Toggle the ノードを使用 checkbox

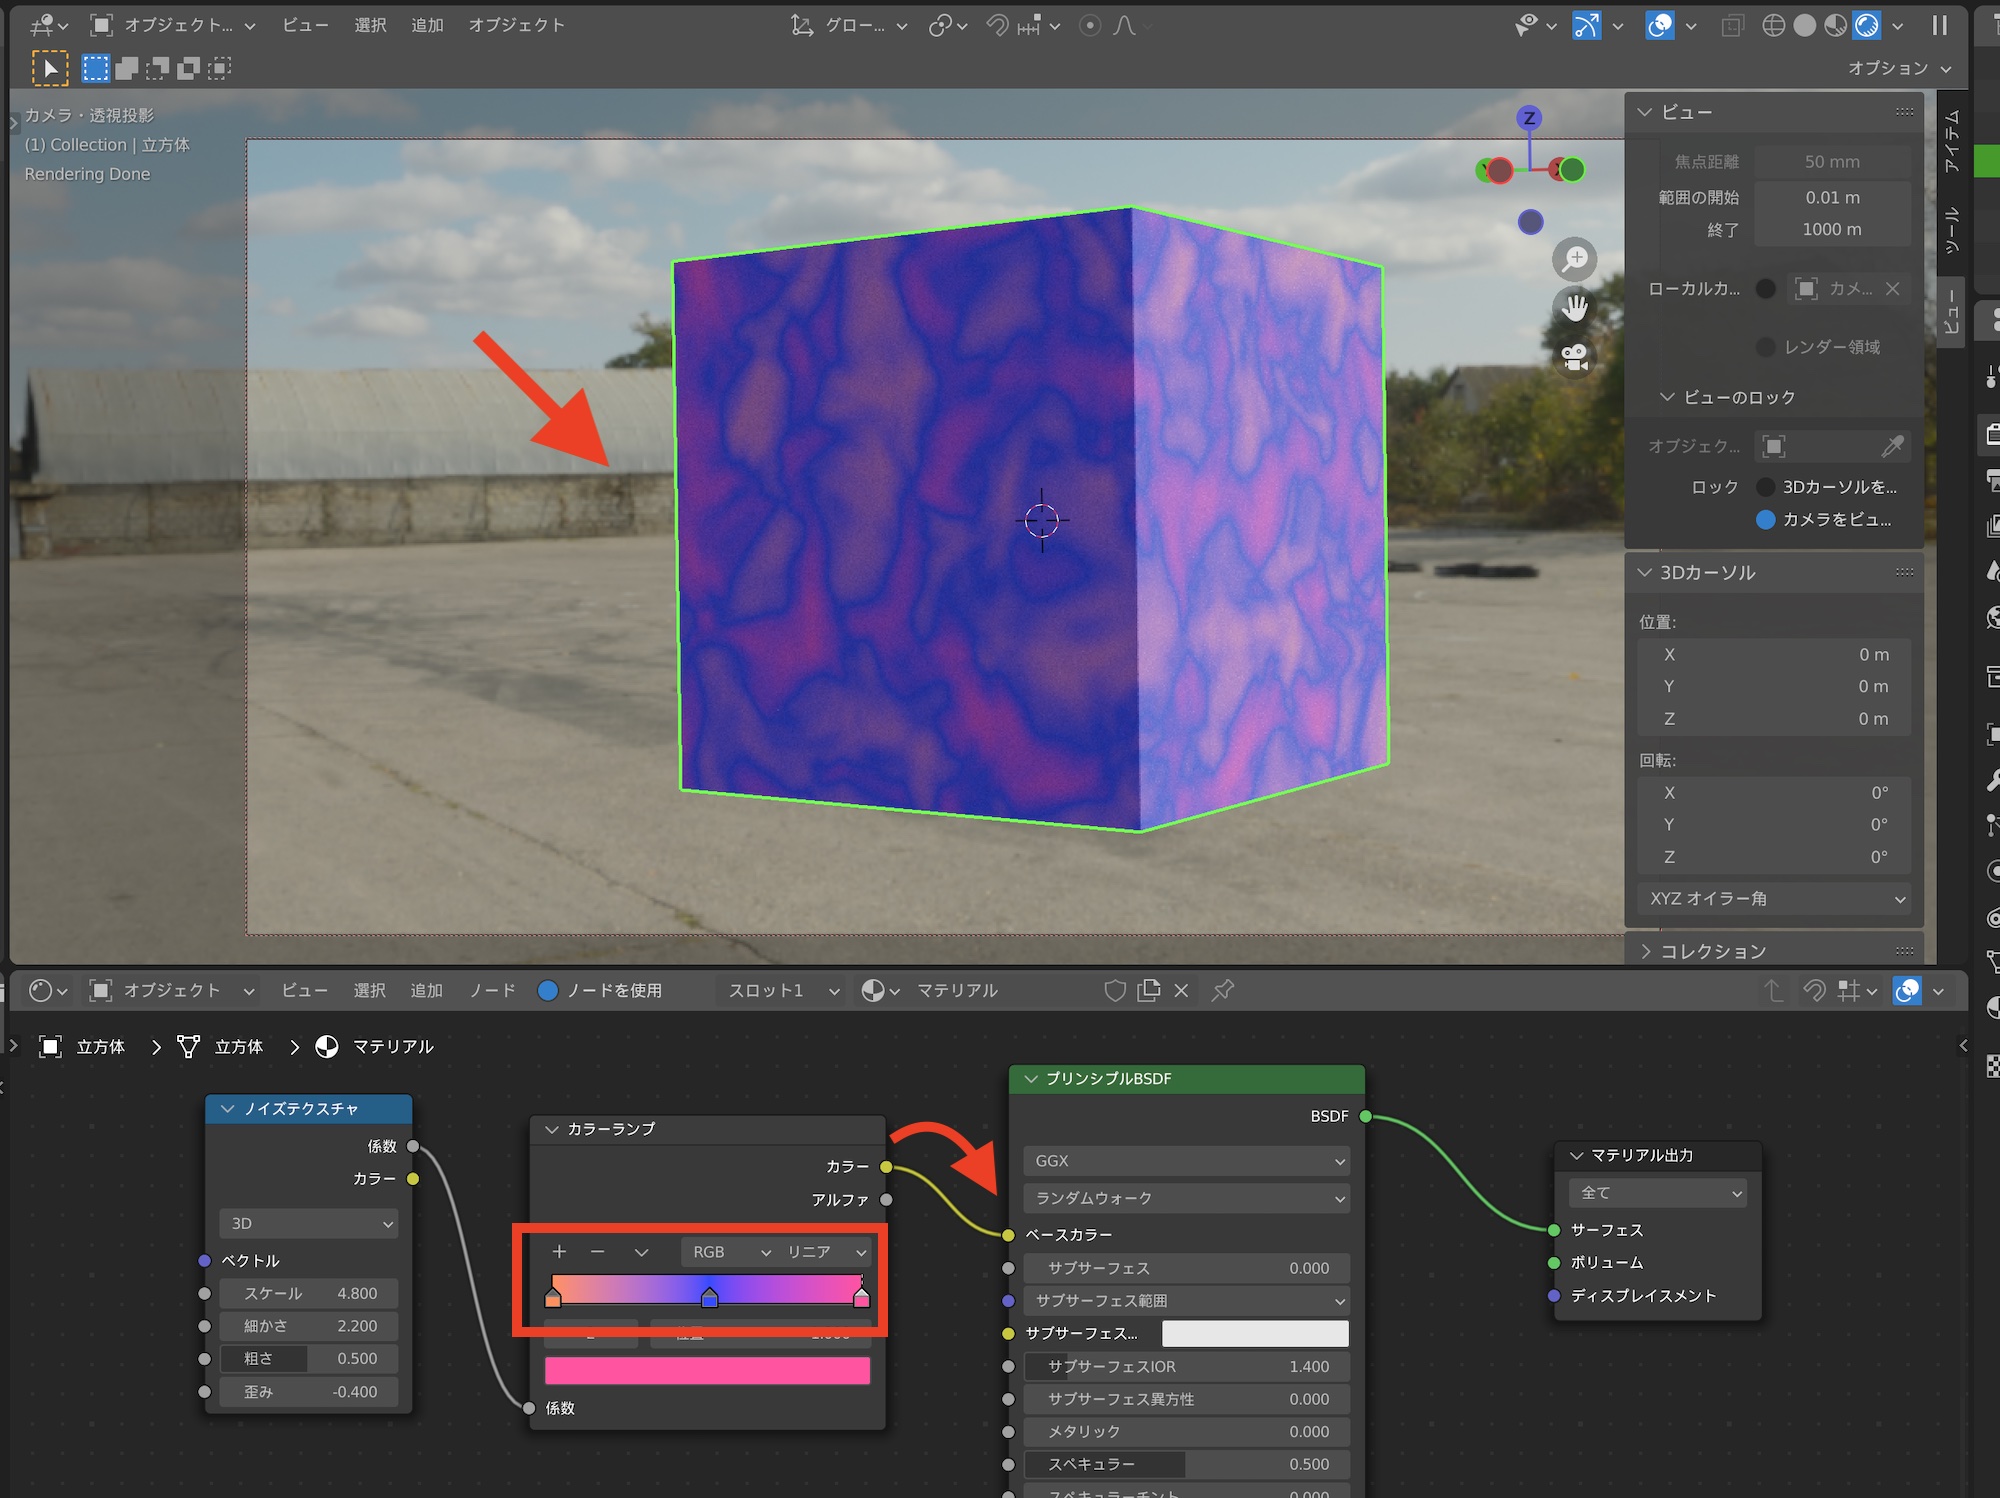(x=548, y=990)
